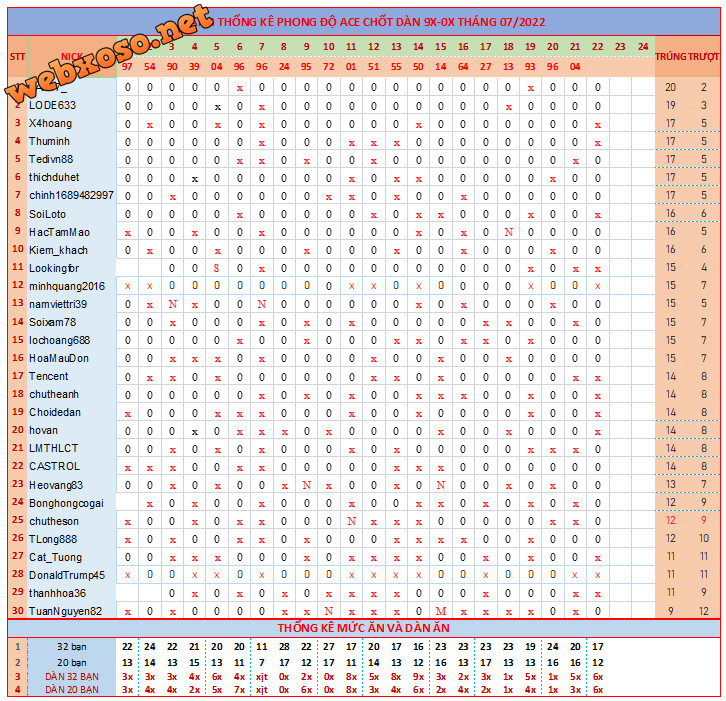
Task: Select nickname thanhhoa36
Action: click(57, 593)
